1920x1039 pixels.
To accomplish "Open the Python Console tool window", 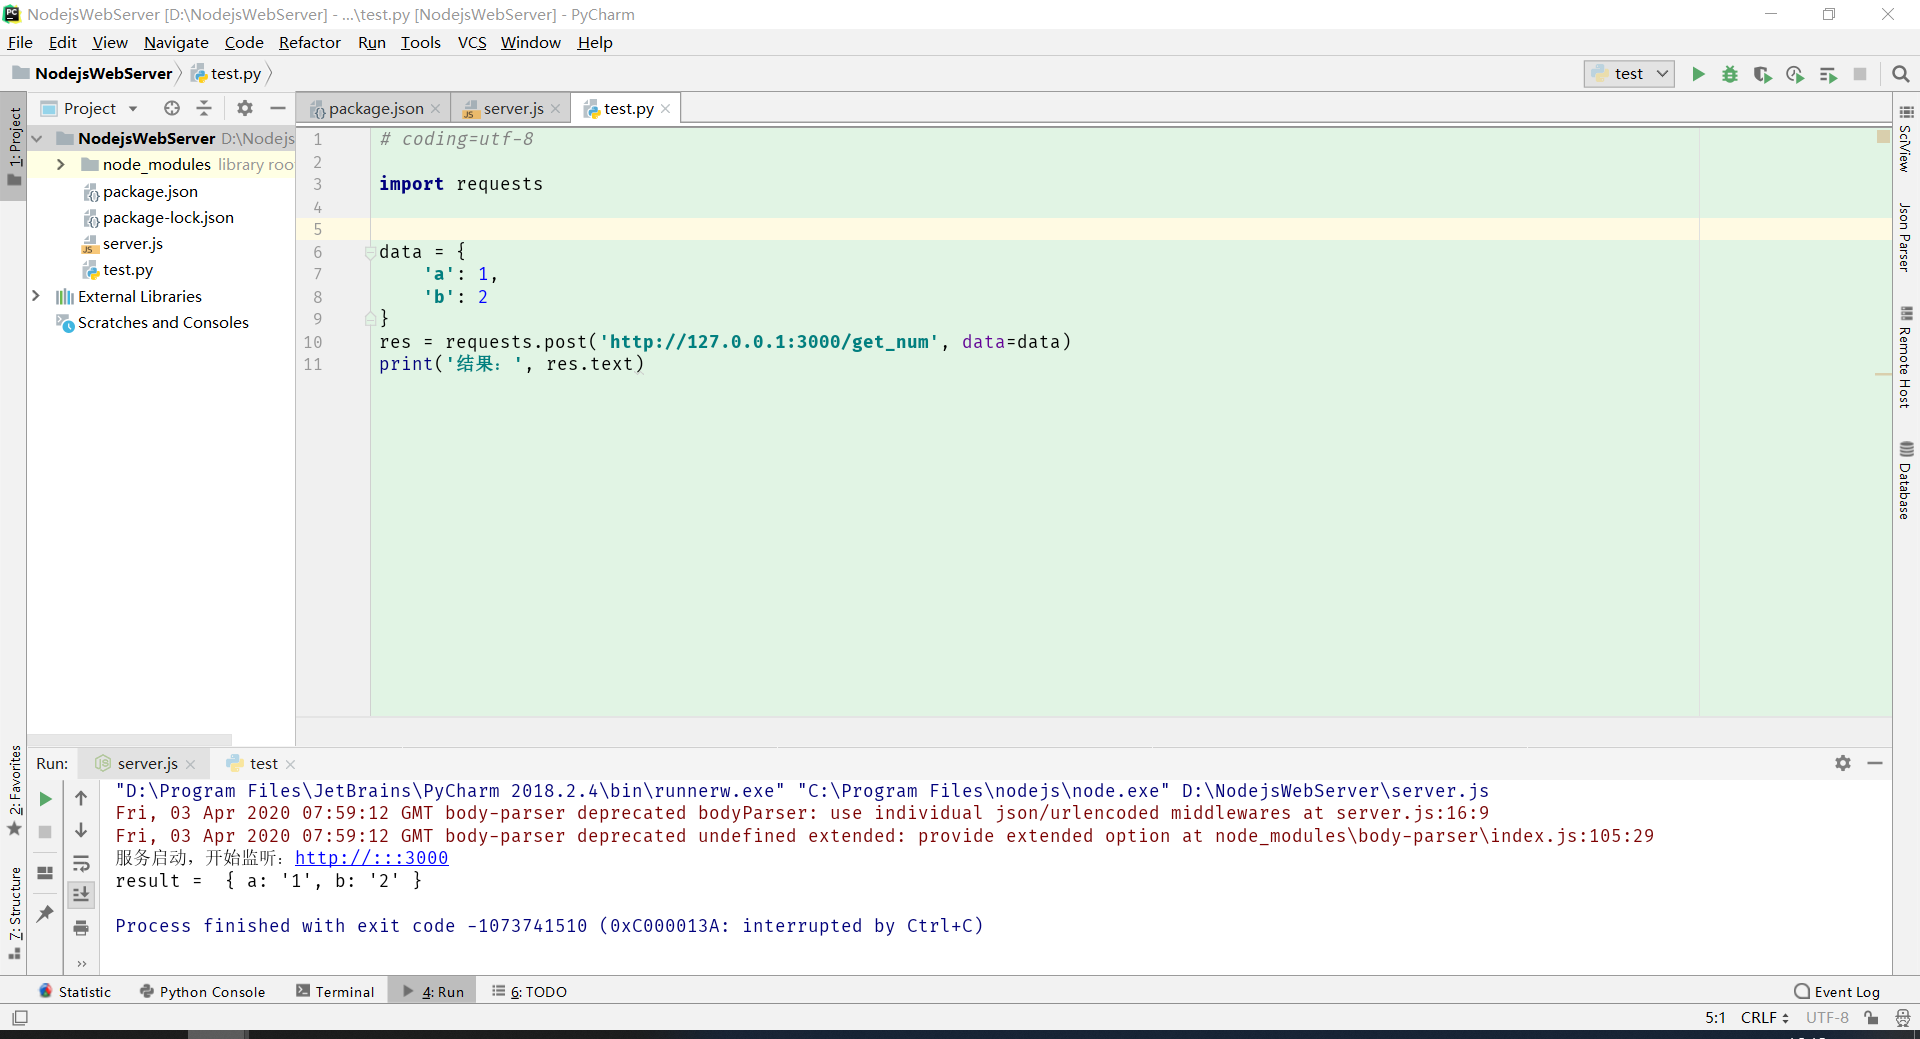I will coord(203,992).
